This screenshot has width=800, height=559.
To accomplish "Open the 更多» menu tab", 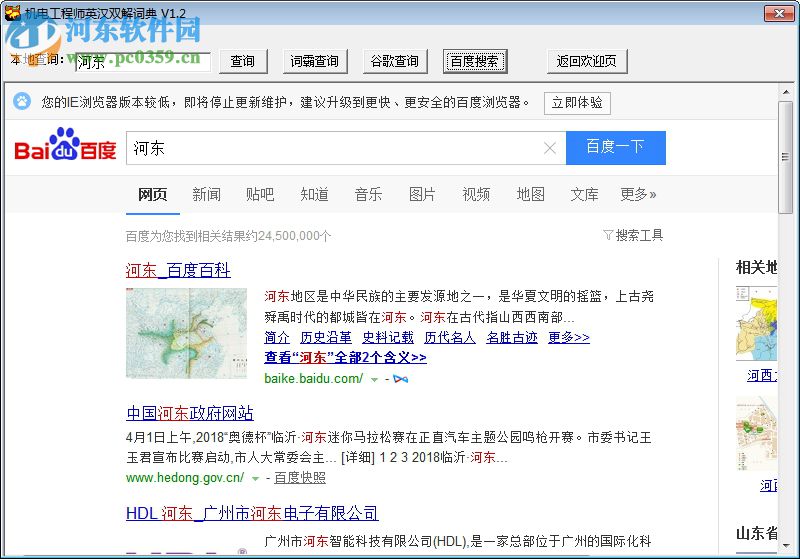I will pos(638,194).
